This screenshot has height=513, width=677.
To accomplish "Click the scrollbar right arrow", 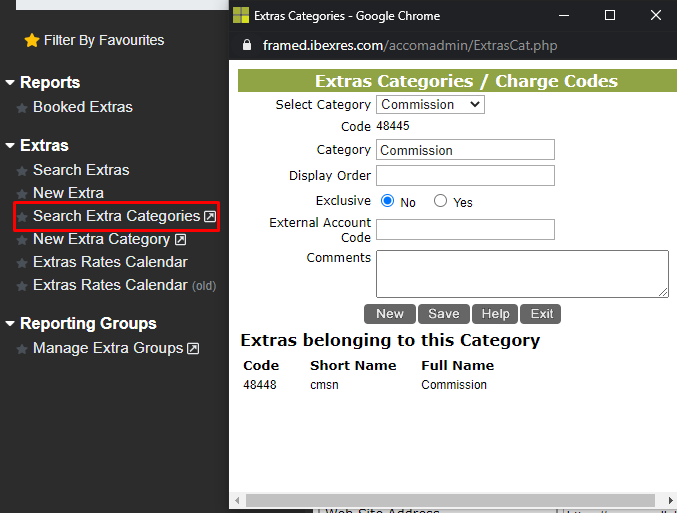I will pyautogui.click(x=671, y=500).
